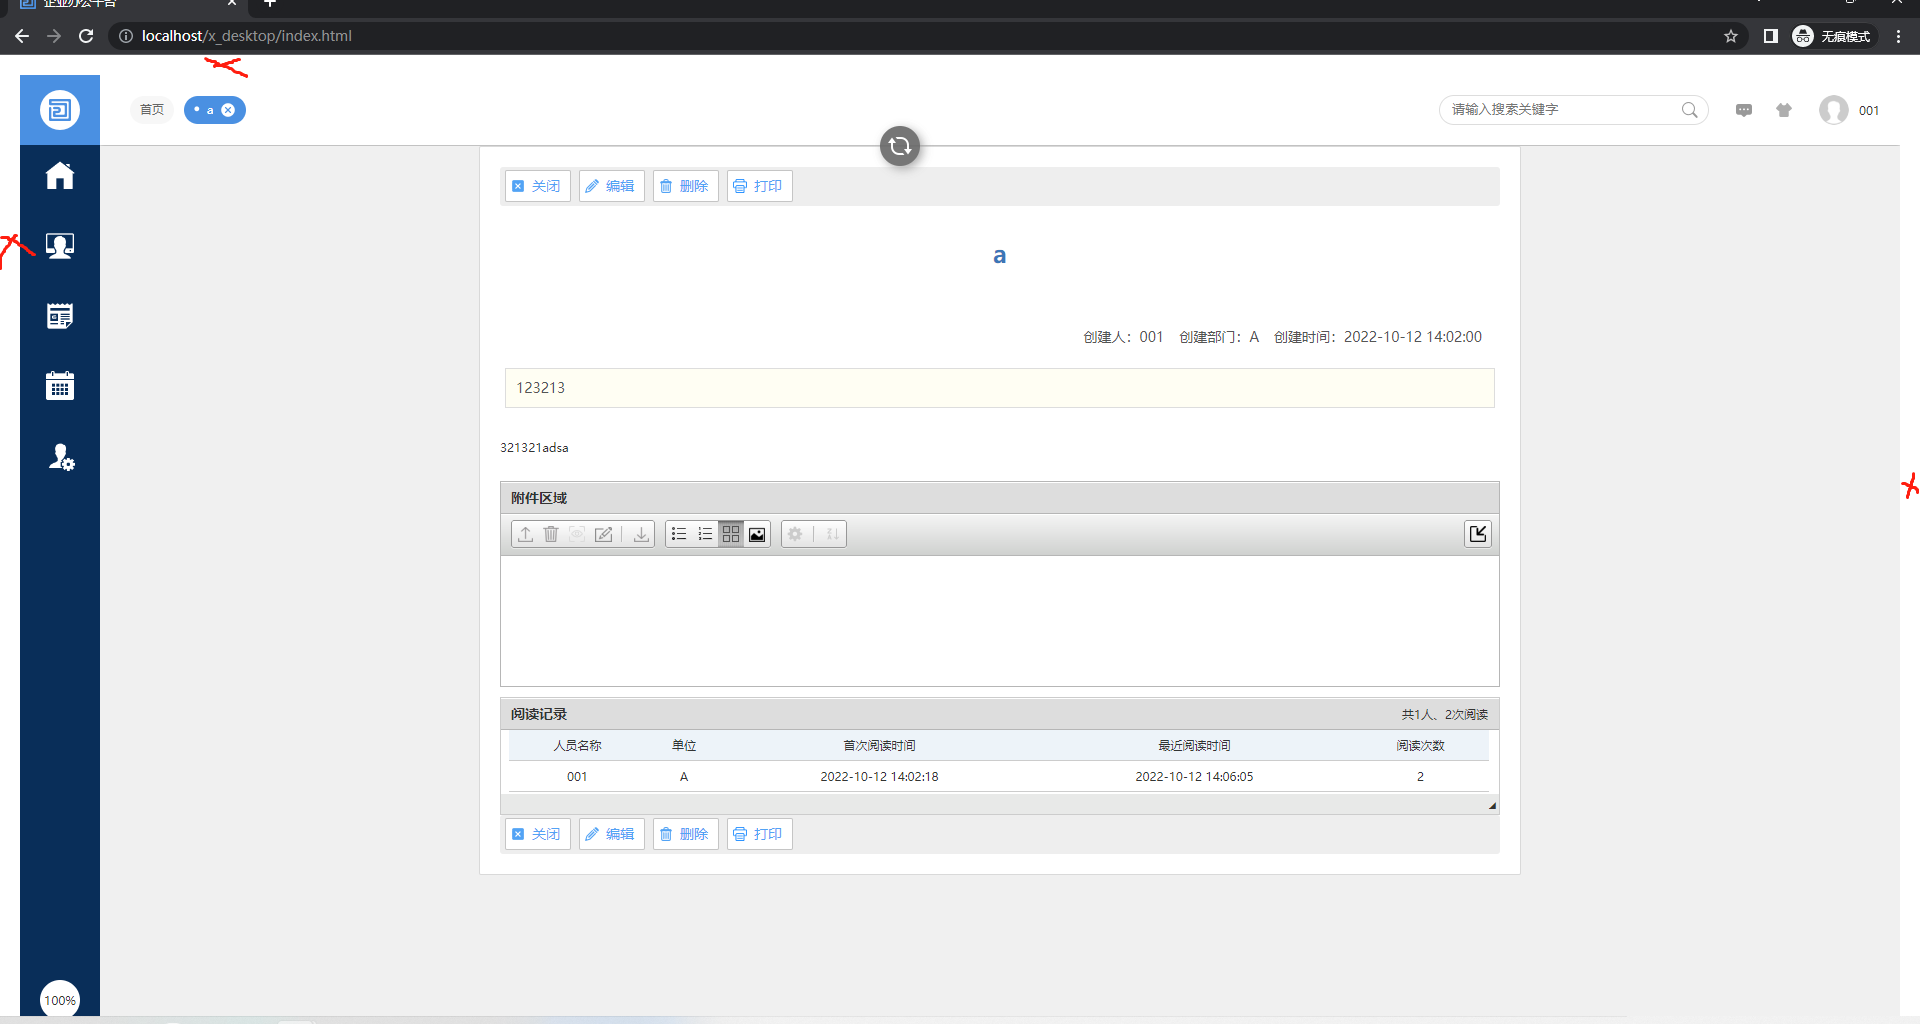Open the user settings icon in sidebar
The height and width of the screenshot is (1024, 1920).
coord(61,457)
